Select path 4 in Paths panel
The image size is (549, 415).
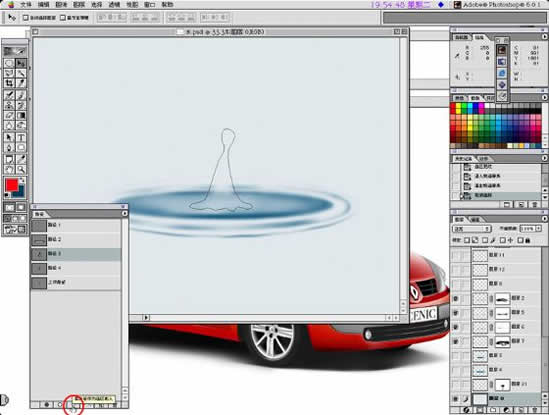point(76,268)
